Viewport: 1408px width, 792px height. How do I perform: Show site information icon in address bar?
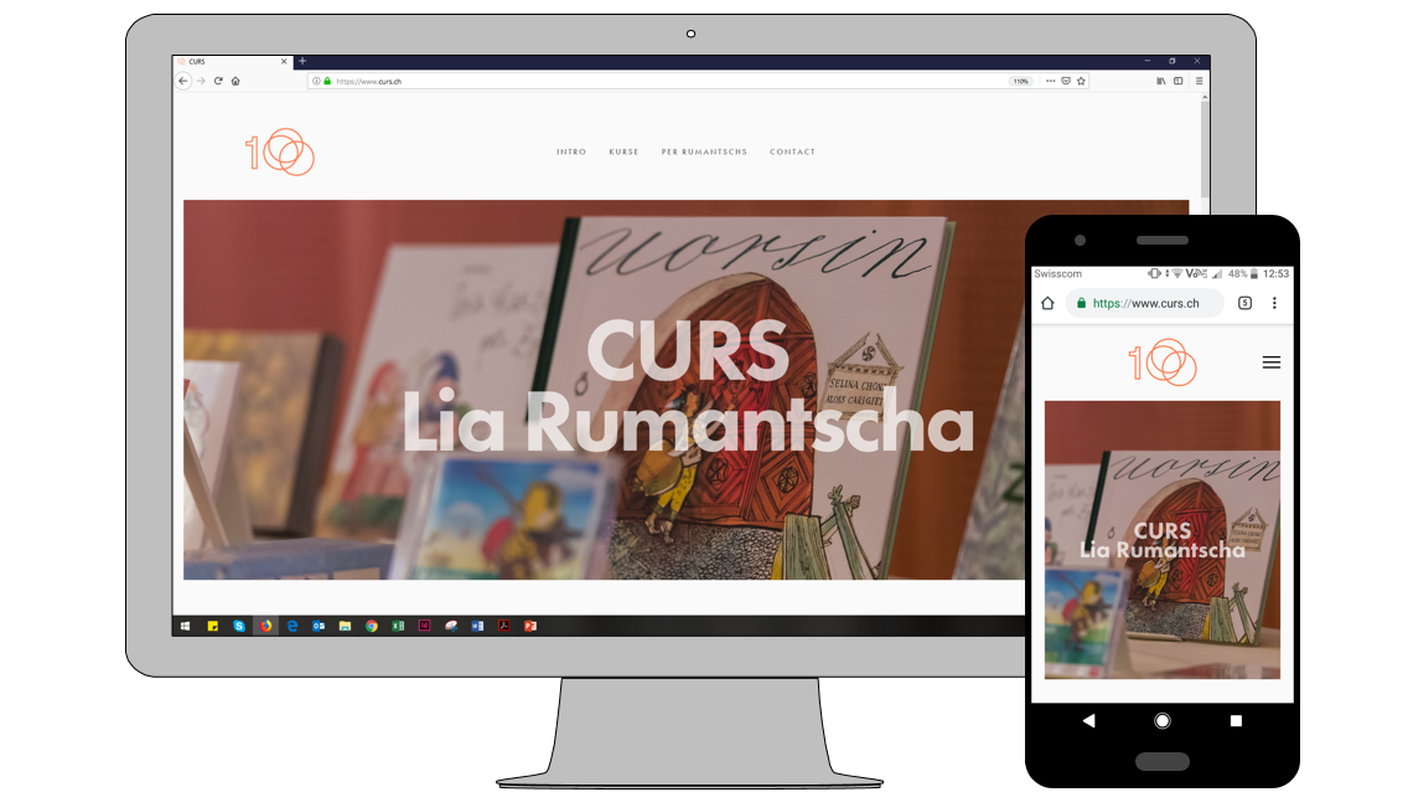[x=316, y=81]
